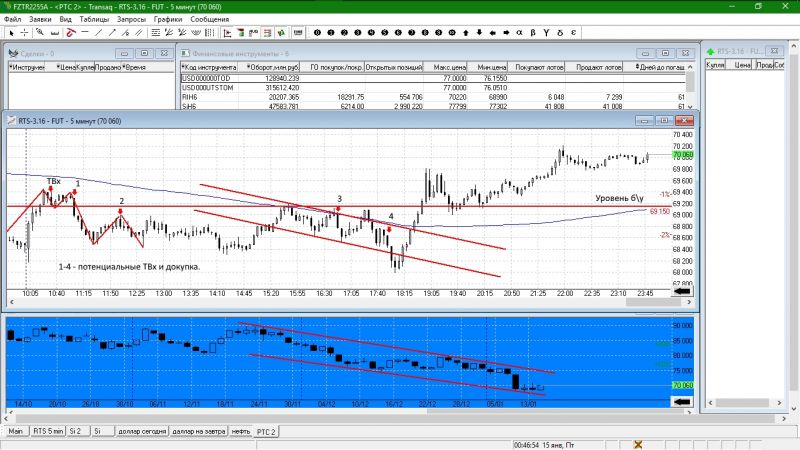Viewport: 800px width, 450px height.
Task: Select the horizontal line tool
Action: click(x=85, y=33)
